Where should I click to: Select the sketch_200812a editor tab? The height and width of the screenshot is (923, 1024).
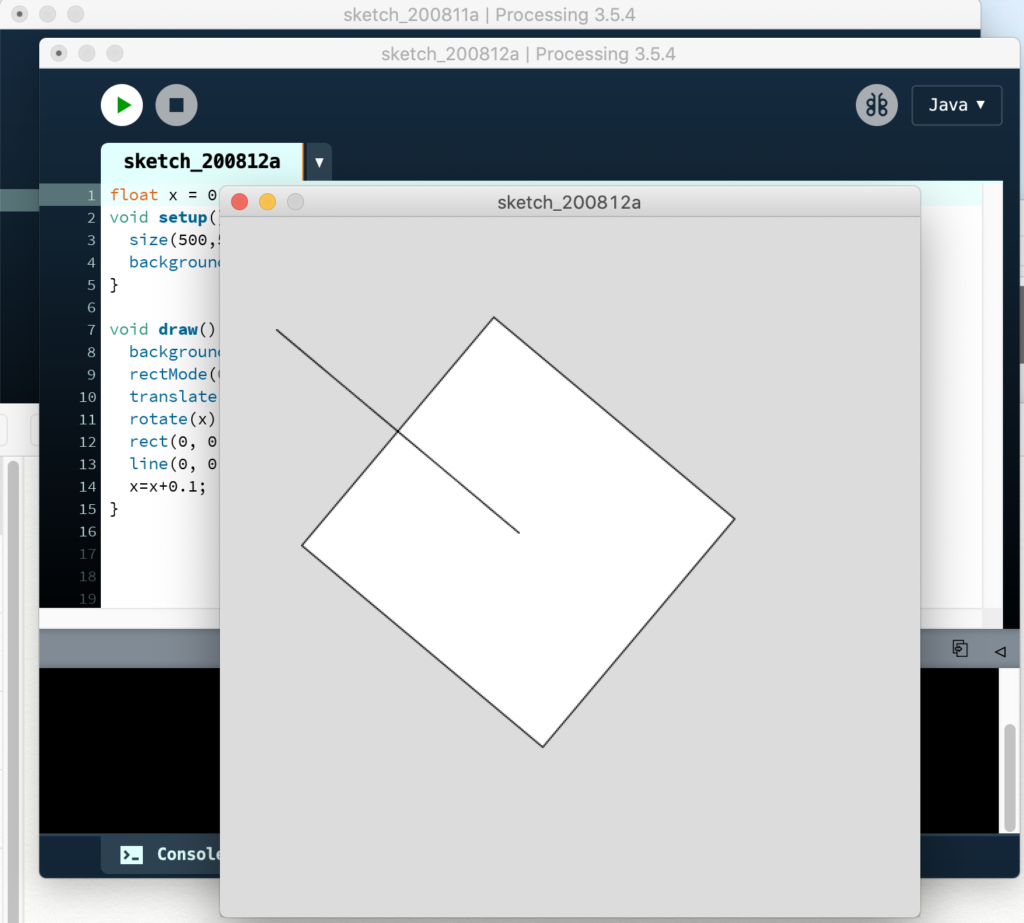pyautogui.click(x=201, y=162)
